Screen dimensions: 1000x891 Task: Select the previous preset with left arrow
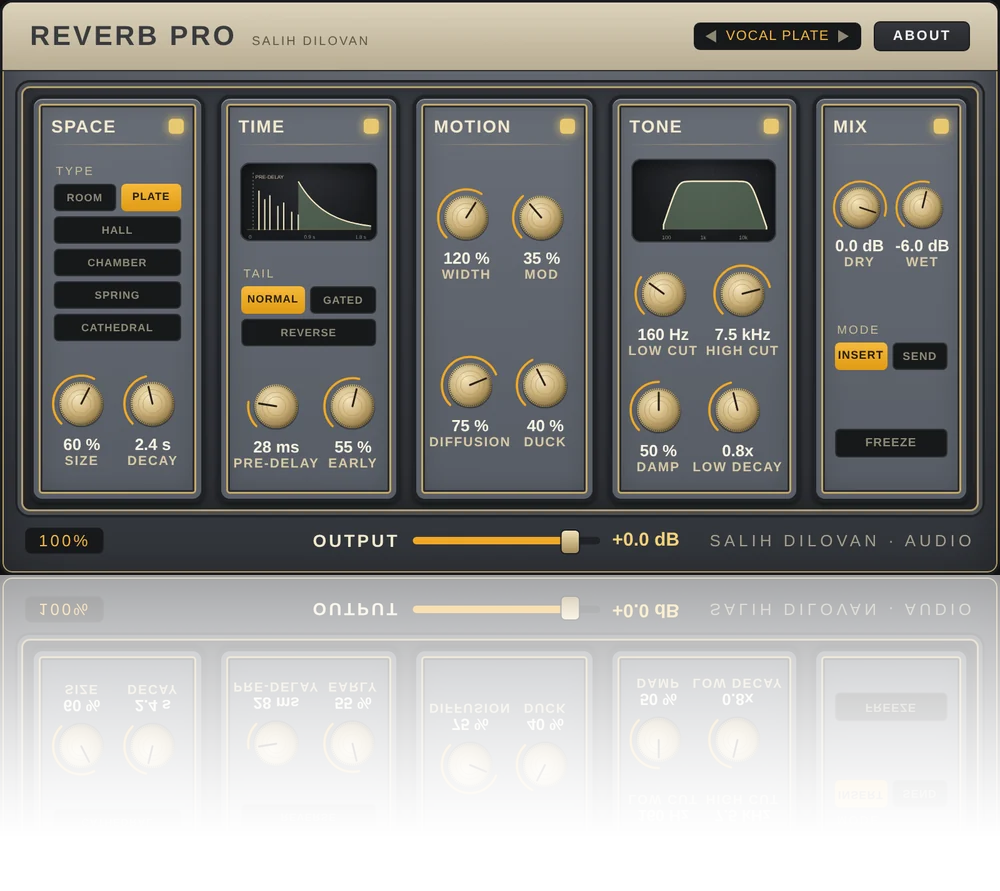[x=710, y=36]
